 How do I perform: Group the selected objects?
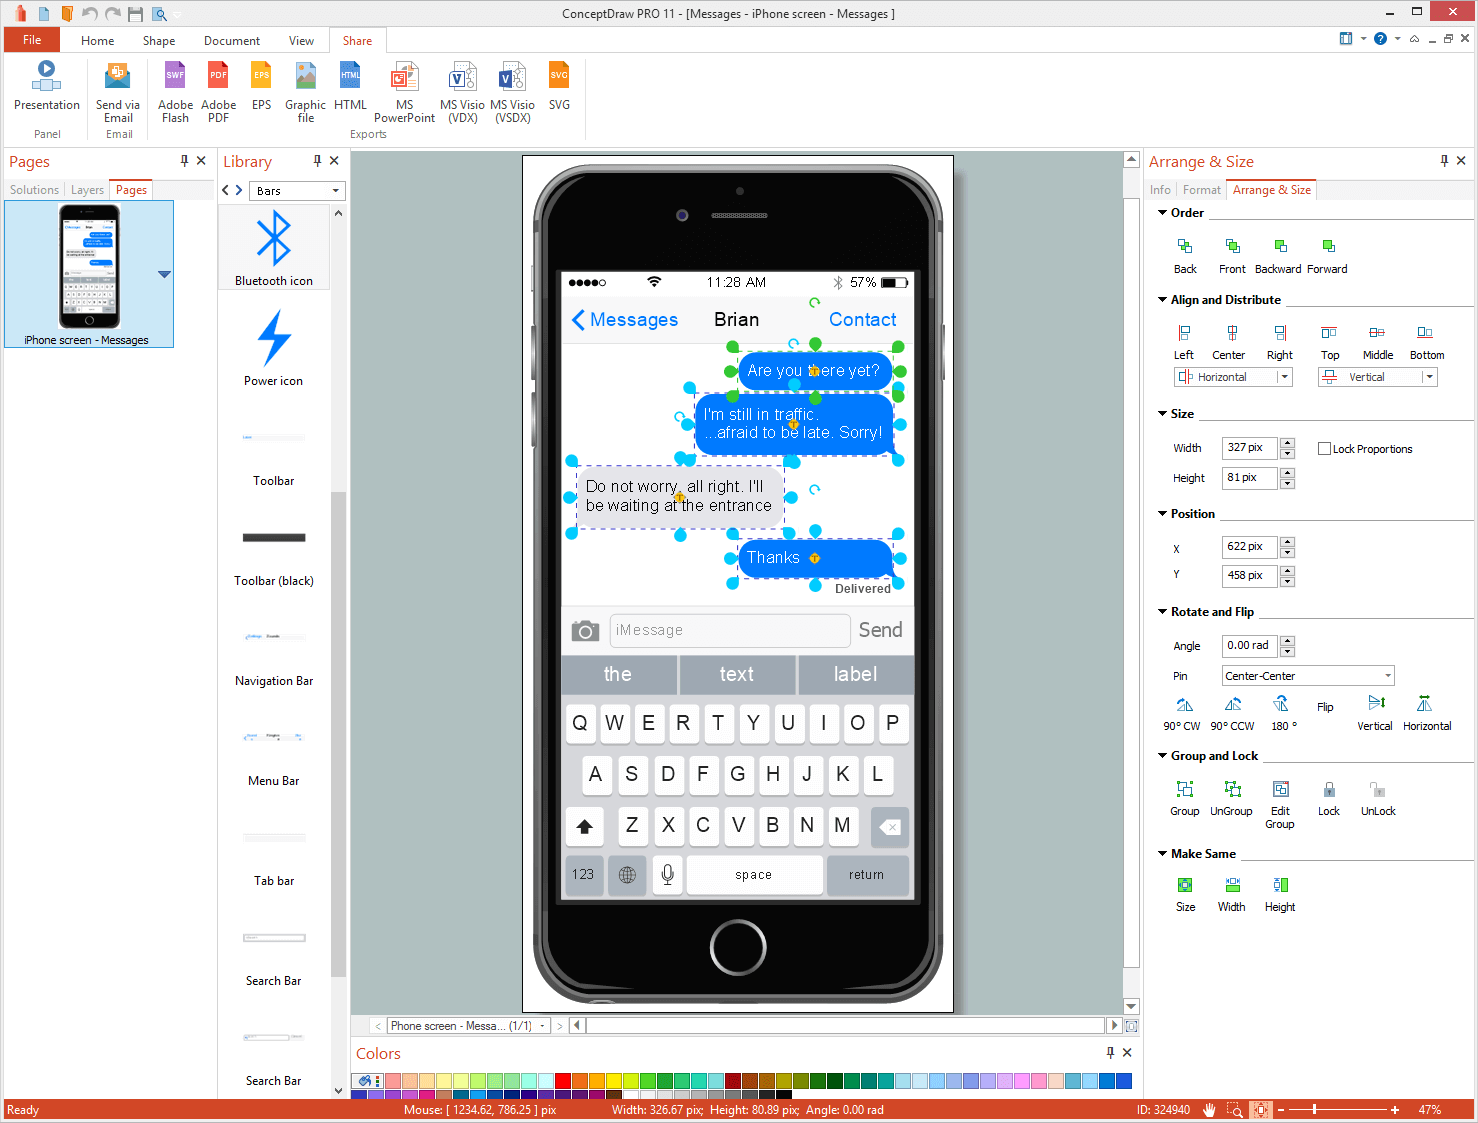click(1185, 799)
